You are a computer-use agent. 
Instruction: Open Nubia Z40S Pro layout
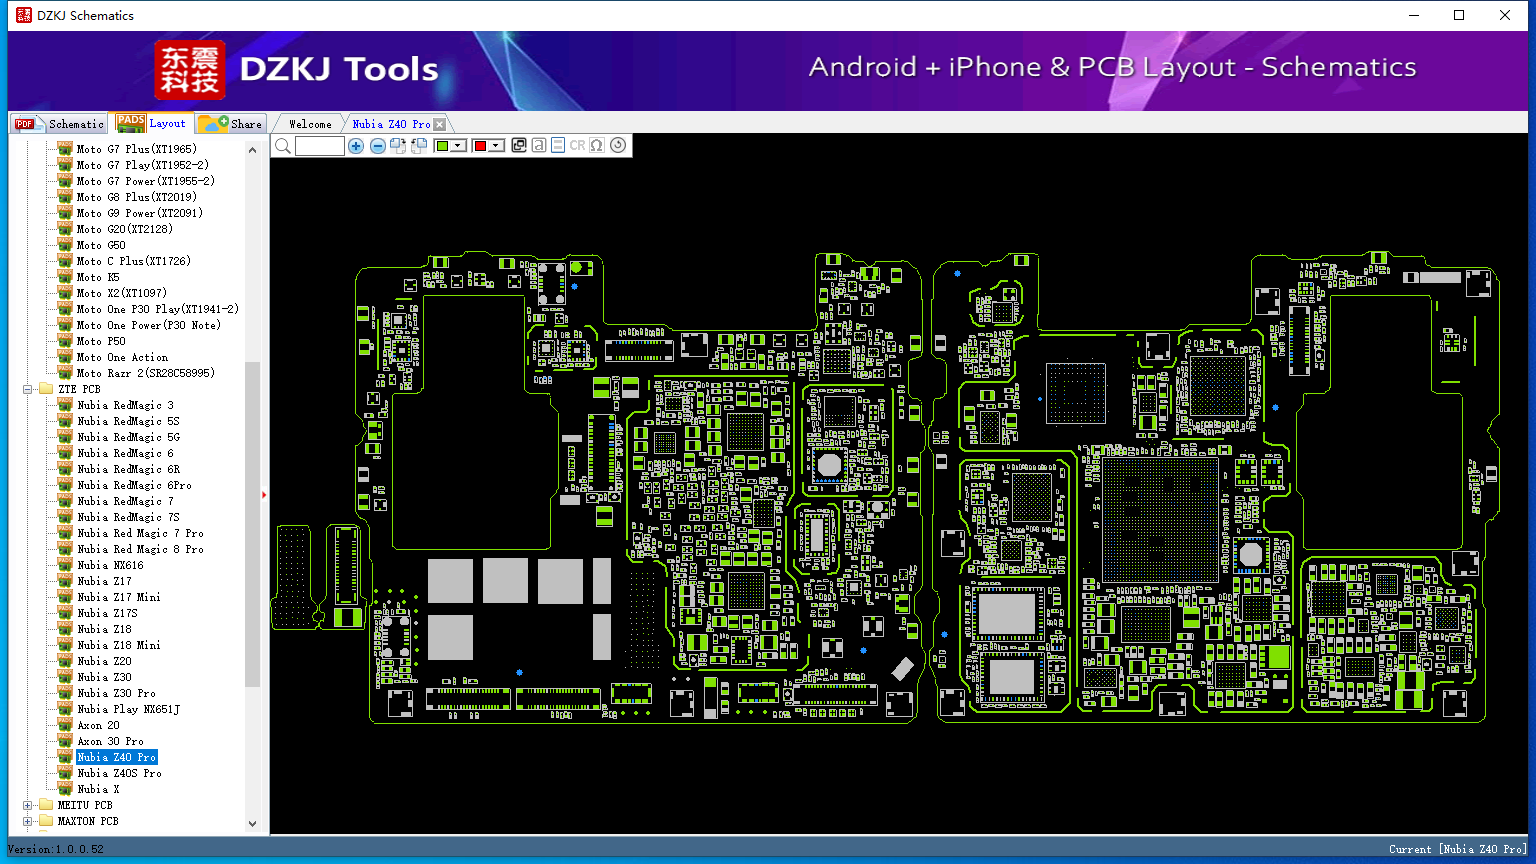pyautogui.click(x=119, y=773)
